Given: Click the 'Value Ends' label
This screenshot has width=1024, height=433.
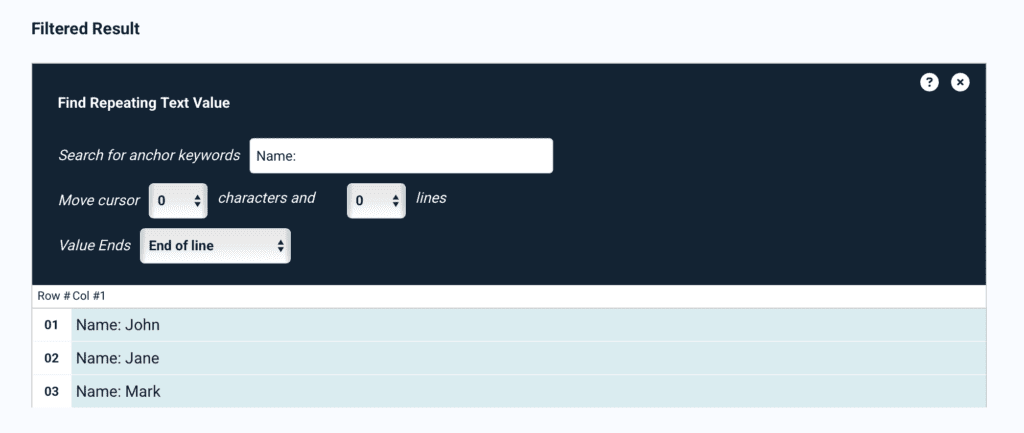Looking at the screenshot, I should 94,246.
